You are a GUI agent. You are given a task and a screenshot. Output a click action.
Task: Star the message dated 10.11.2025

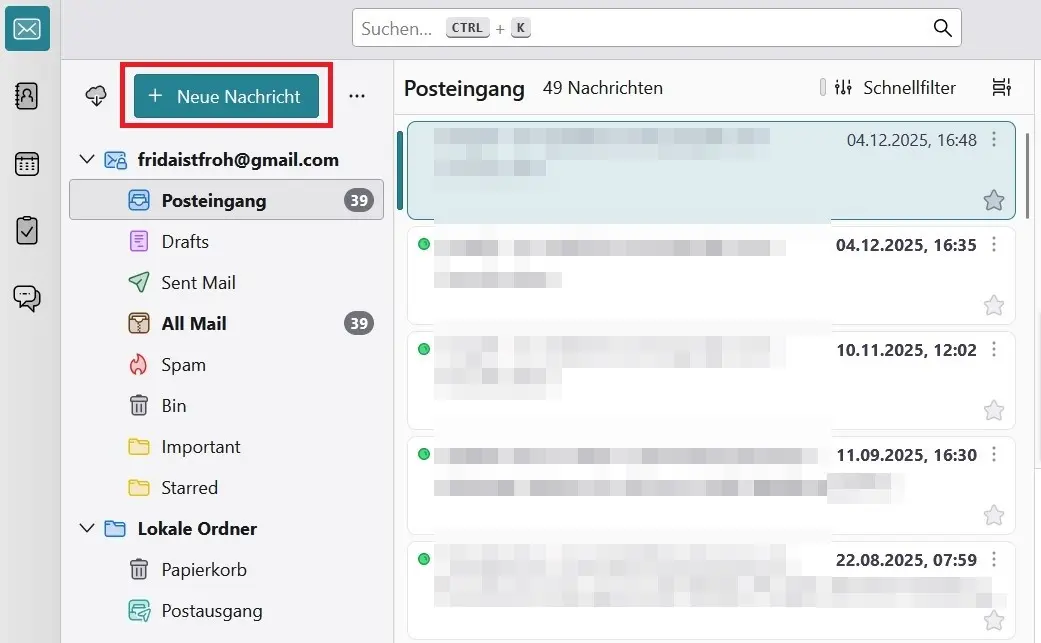[993, 410]
